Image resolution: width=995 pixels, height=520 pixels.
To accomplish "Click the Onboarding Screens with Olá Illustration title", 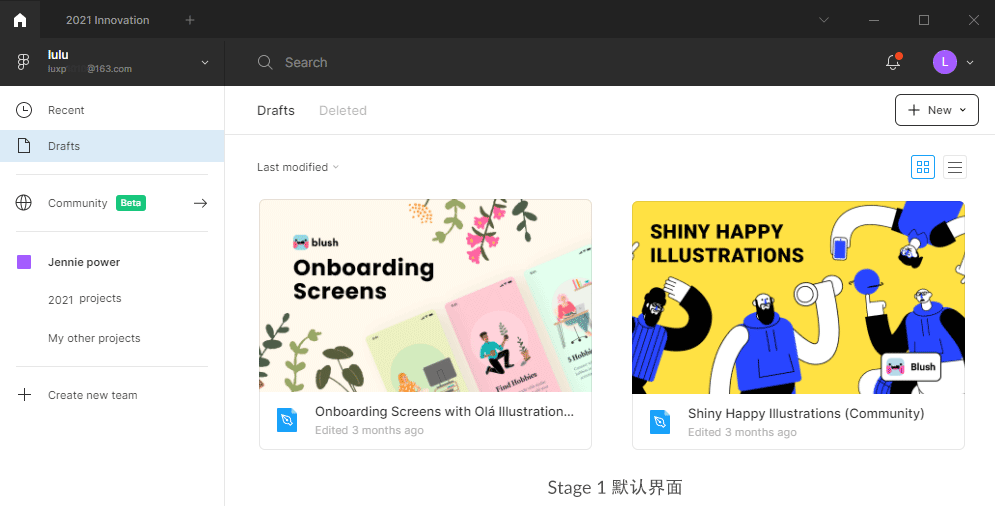I will click(x=444, y=411).
